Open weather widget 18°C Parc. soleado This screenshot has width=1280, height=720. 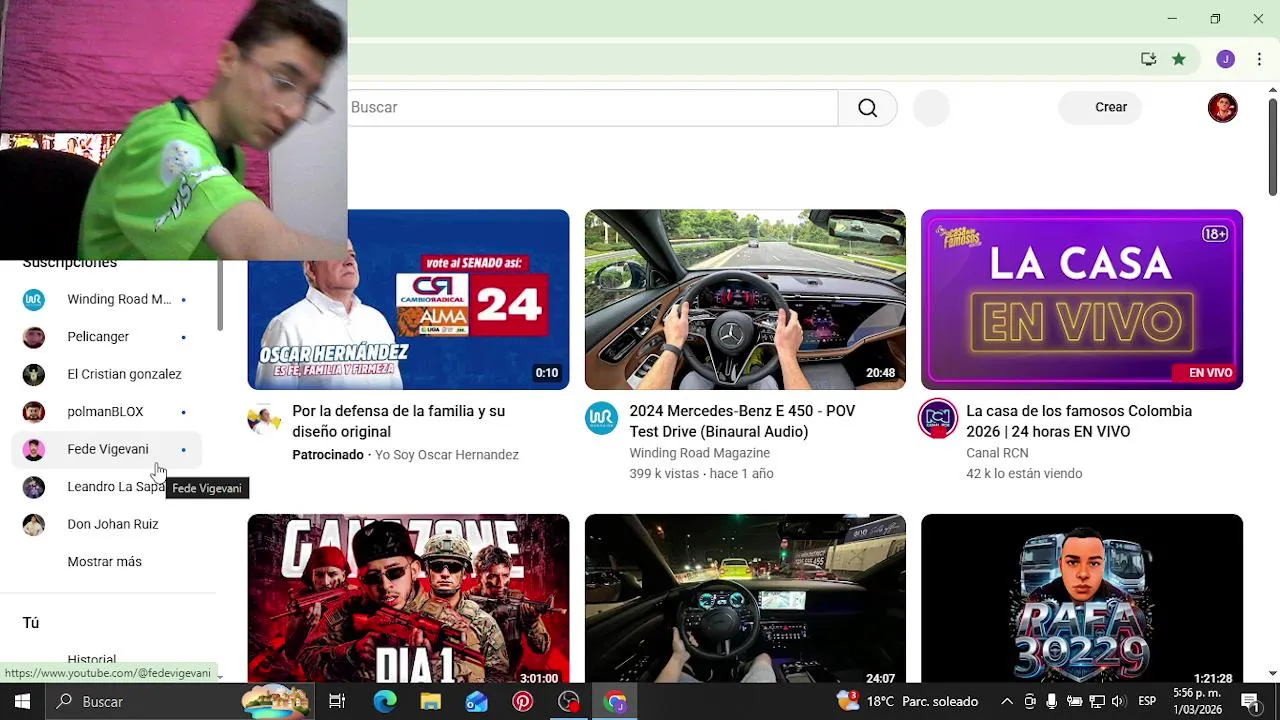908,702
